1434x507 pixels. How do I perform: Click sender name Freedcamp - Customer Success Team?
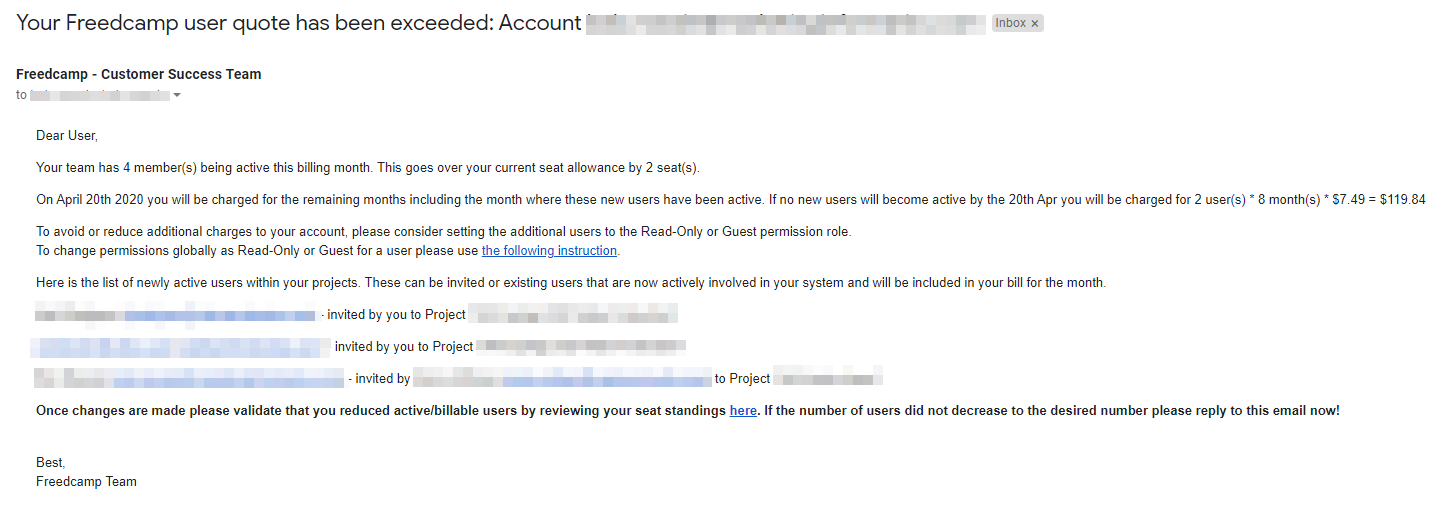(139, 74)
